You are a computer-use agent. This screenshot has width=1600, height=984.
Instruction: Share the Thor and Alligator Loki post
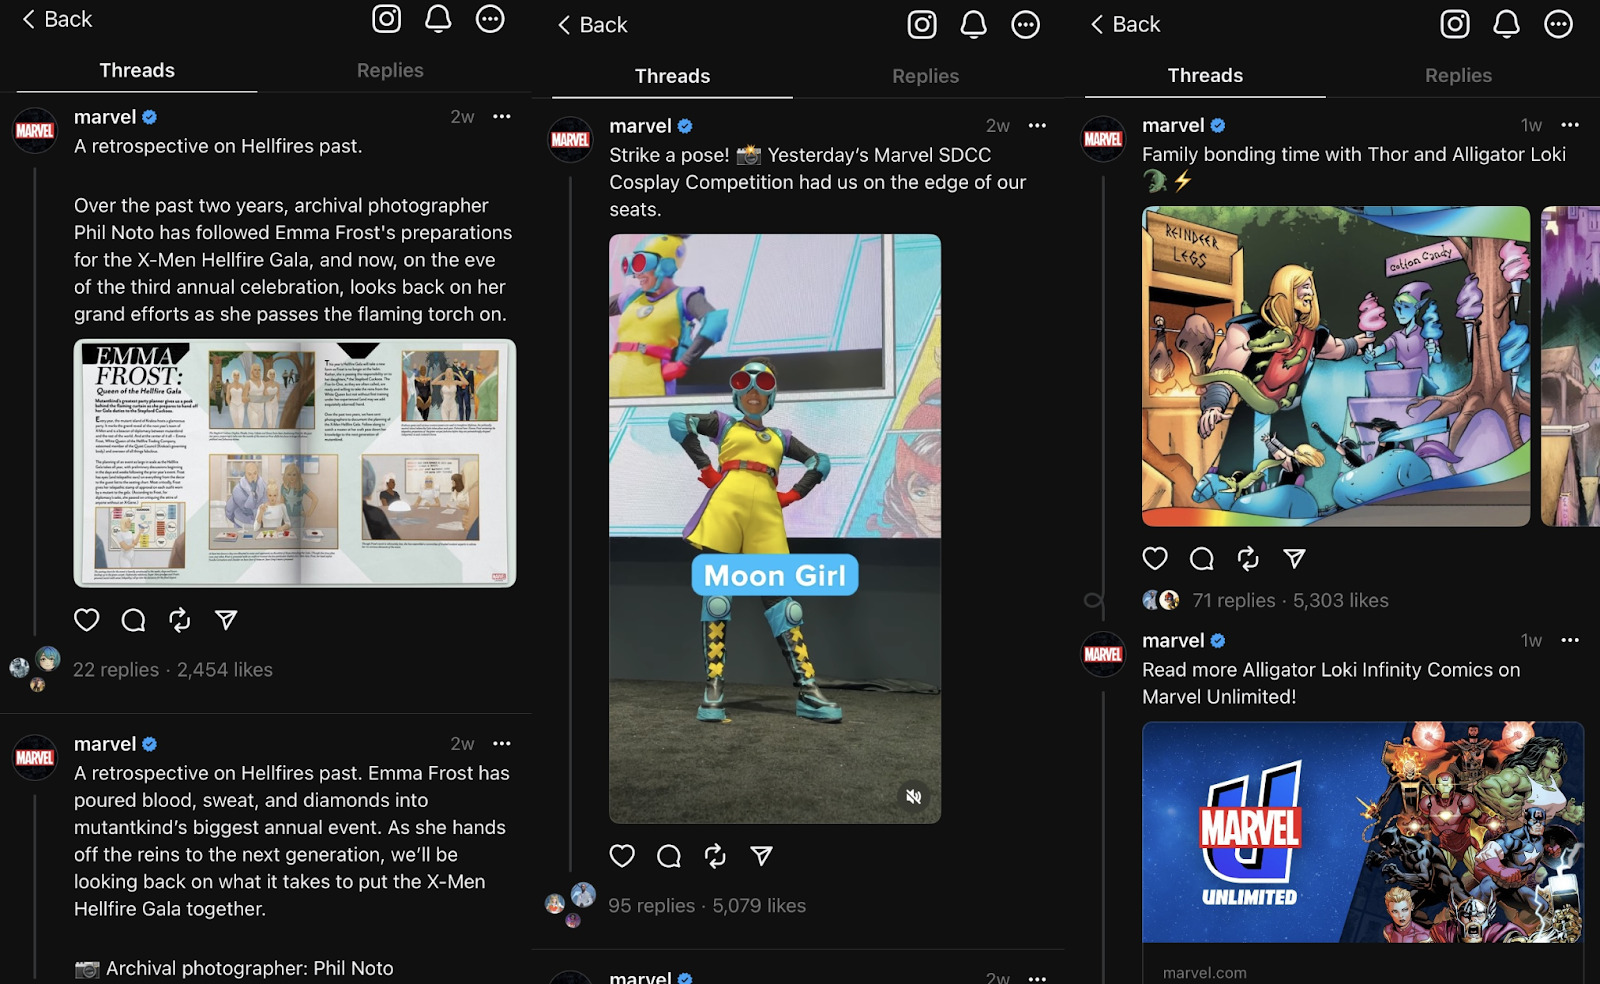click(1294, 558)
